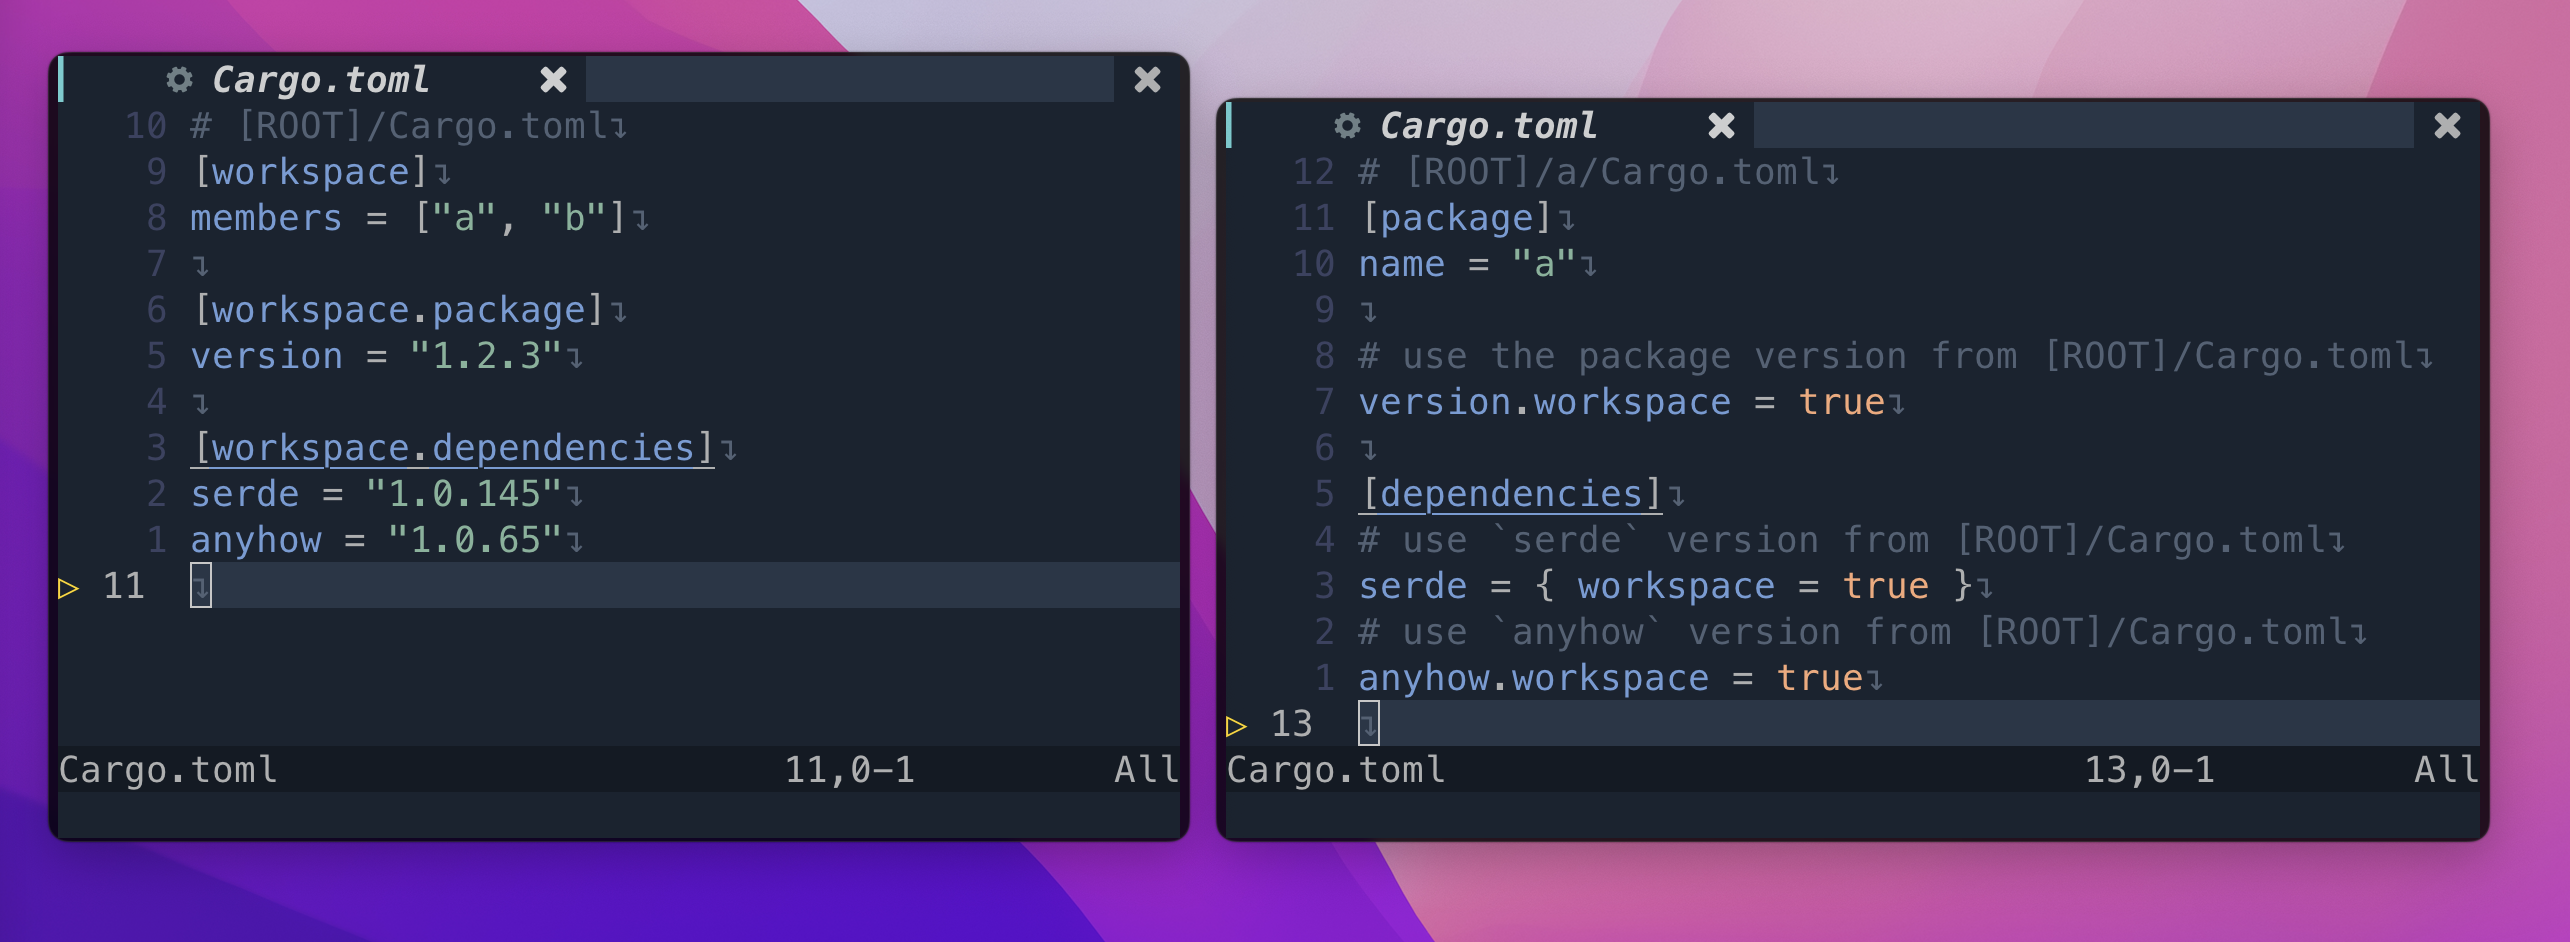
Task: Click the X icon inside the left window's tab
Action: (553, 80)
